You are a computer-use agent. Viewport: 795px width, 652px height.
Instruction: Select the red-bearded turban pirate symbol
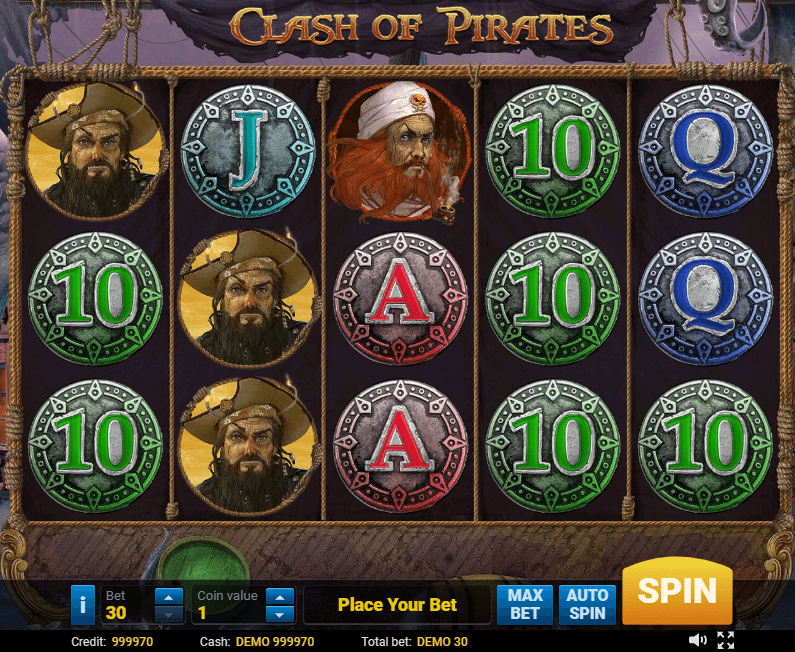pos(399,152)
